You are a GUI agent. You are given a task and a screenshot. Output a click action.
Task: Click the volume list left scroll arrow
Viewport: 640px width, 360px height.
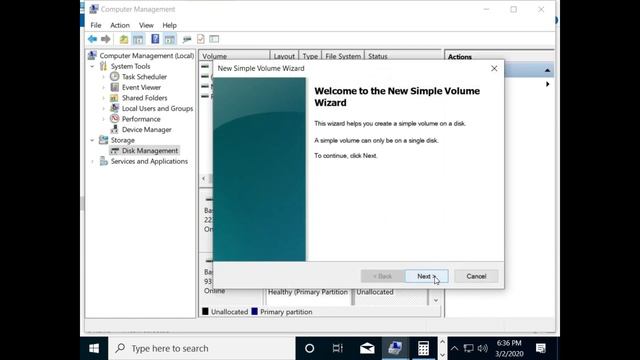coord(204,178)
